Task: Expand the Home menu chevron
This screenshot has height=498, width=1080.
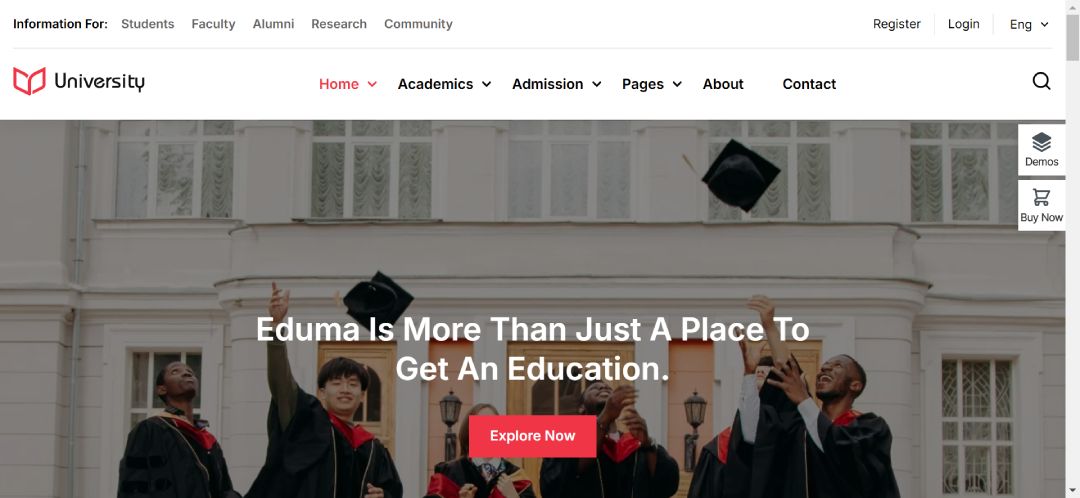Action: click(x=372, y=84)
